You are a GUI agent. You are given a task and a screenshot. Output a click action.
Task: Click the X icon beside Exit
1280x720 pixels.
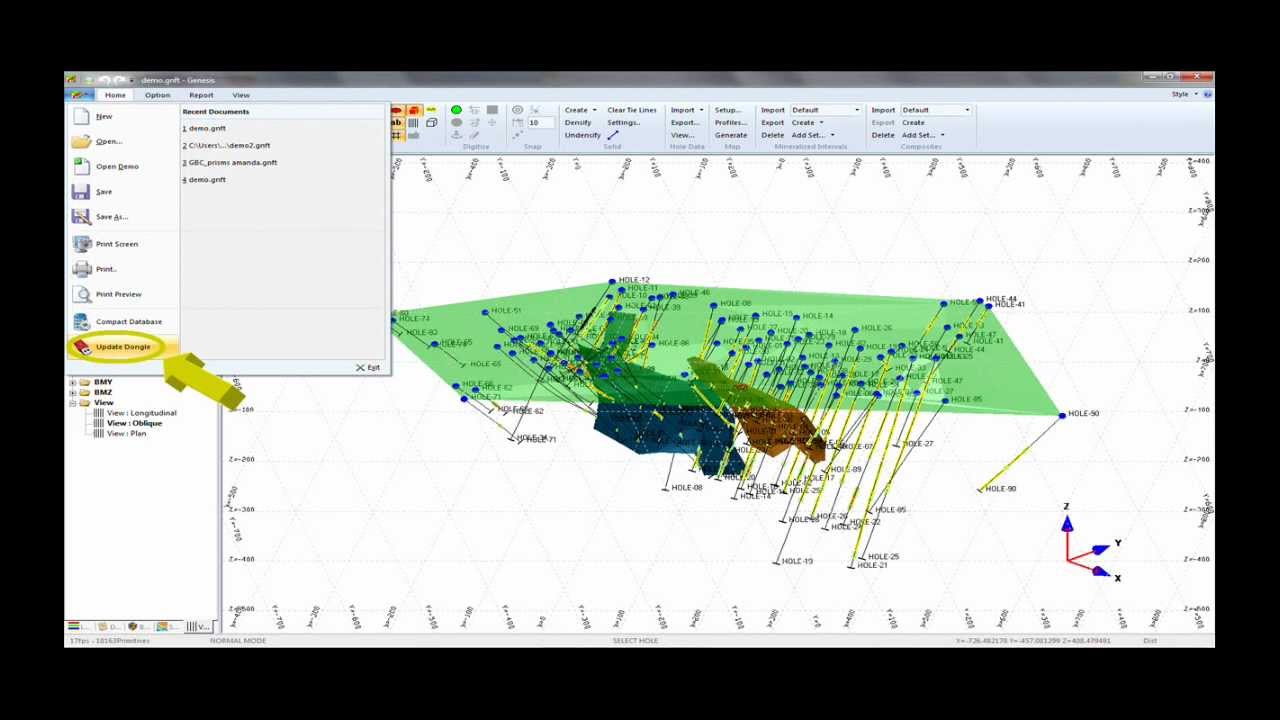pos(361,368)
